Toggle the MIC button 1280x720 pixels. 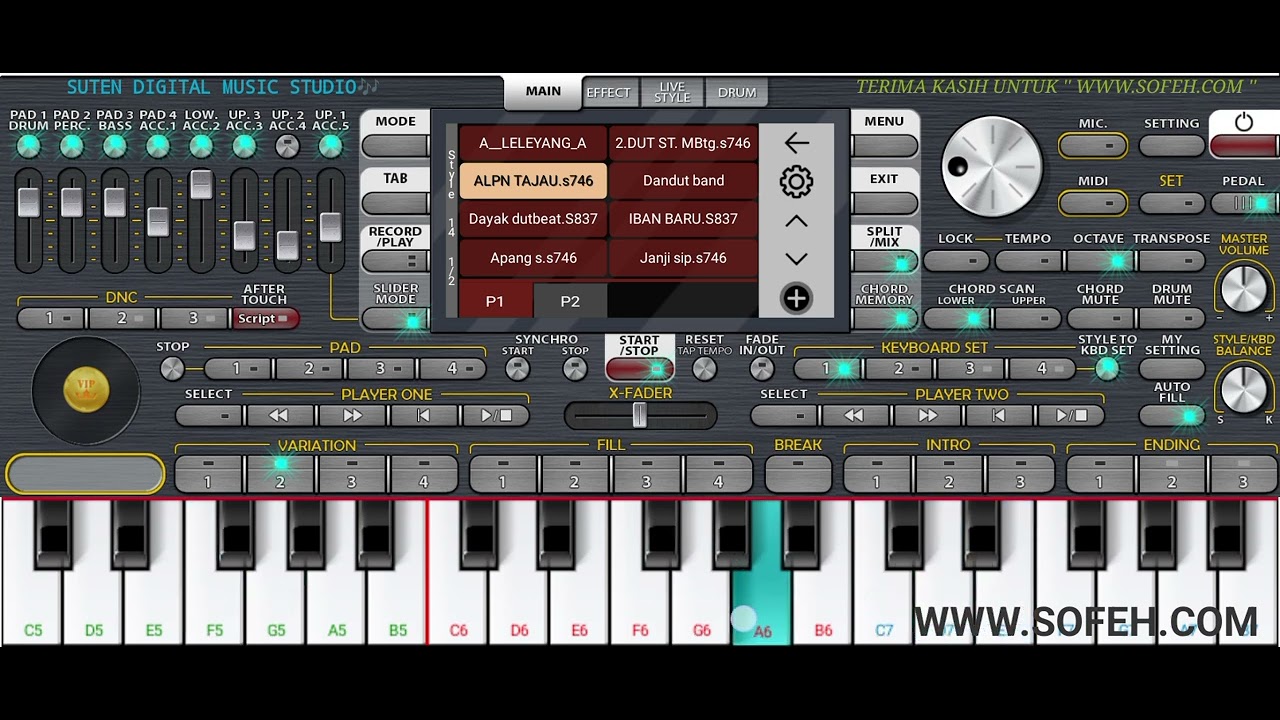[x=1093, y=146]
